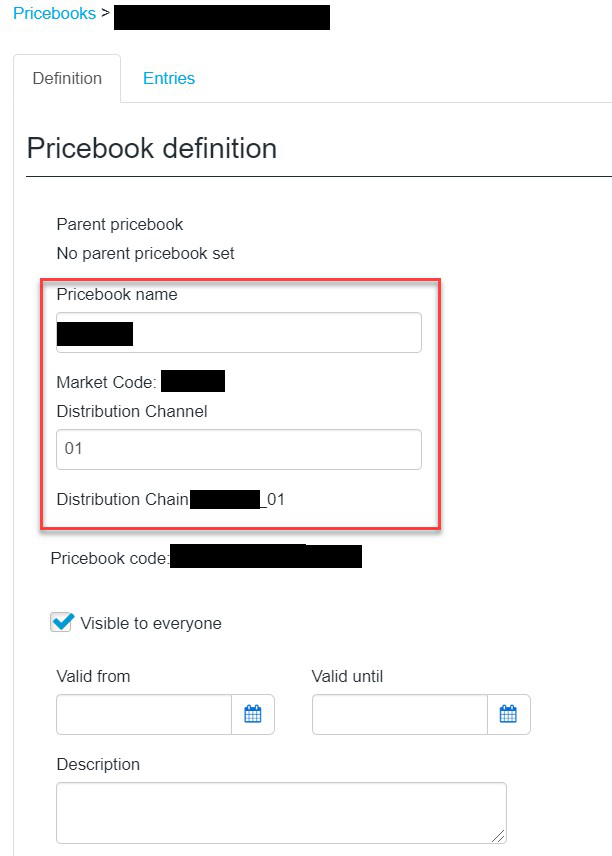Click the Valid until date field

click(x=400, y=714)
